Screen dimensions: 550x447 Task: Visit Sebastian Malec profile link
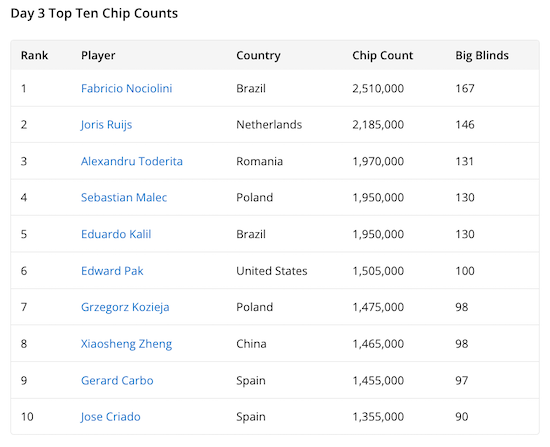click(x=124, y=198)
